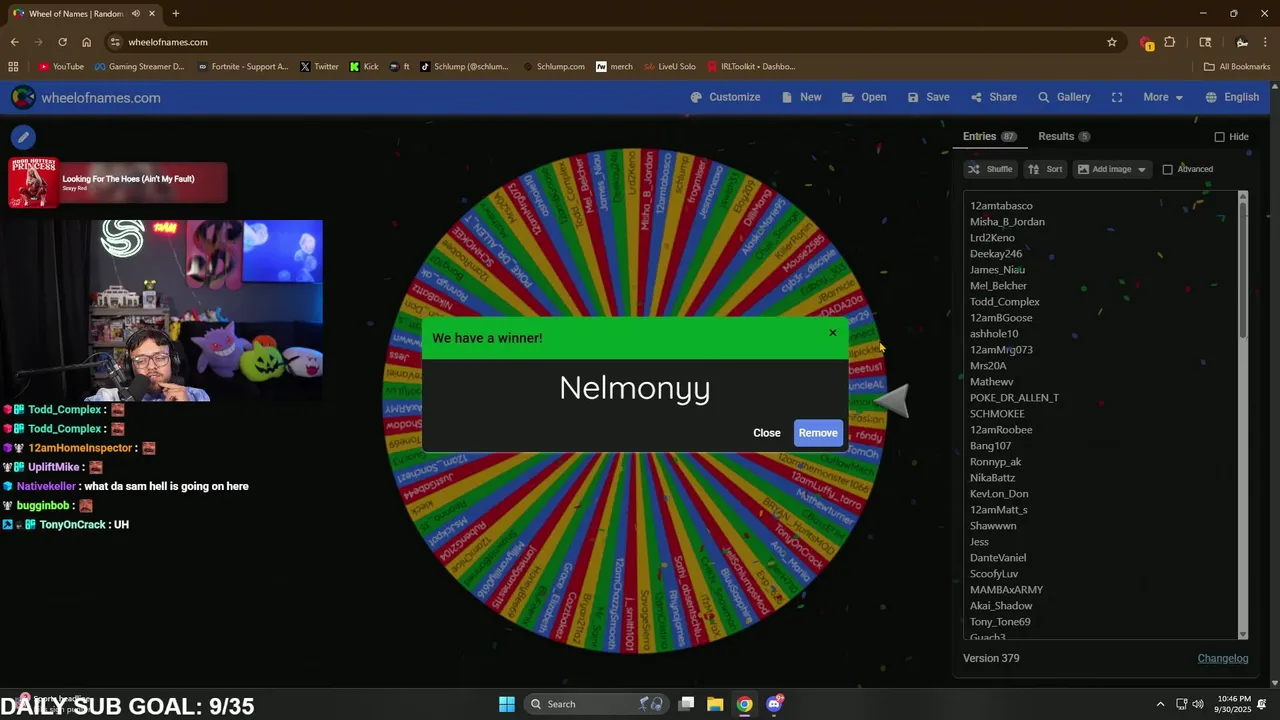Screen dimensions: 1280x720
Task: Open the Add image dropdown
Action: 1112,169
